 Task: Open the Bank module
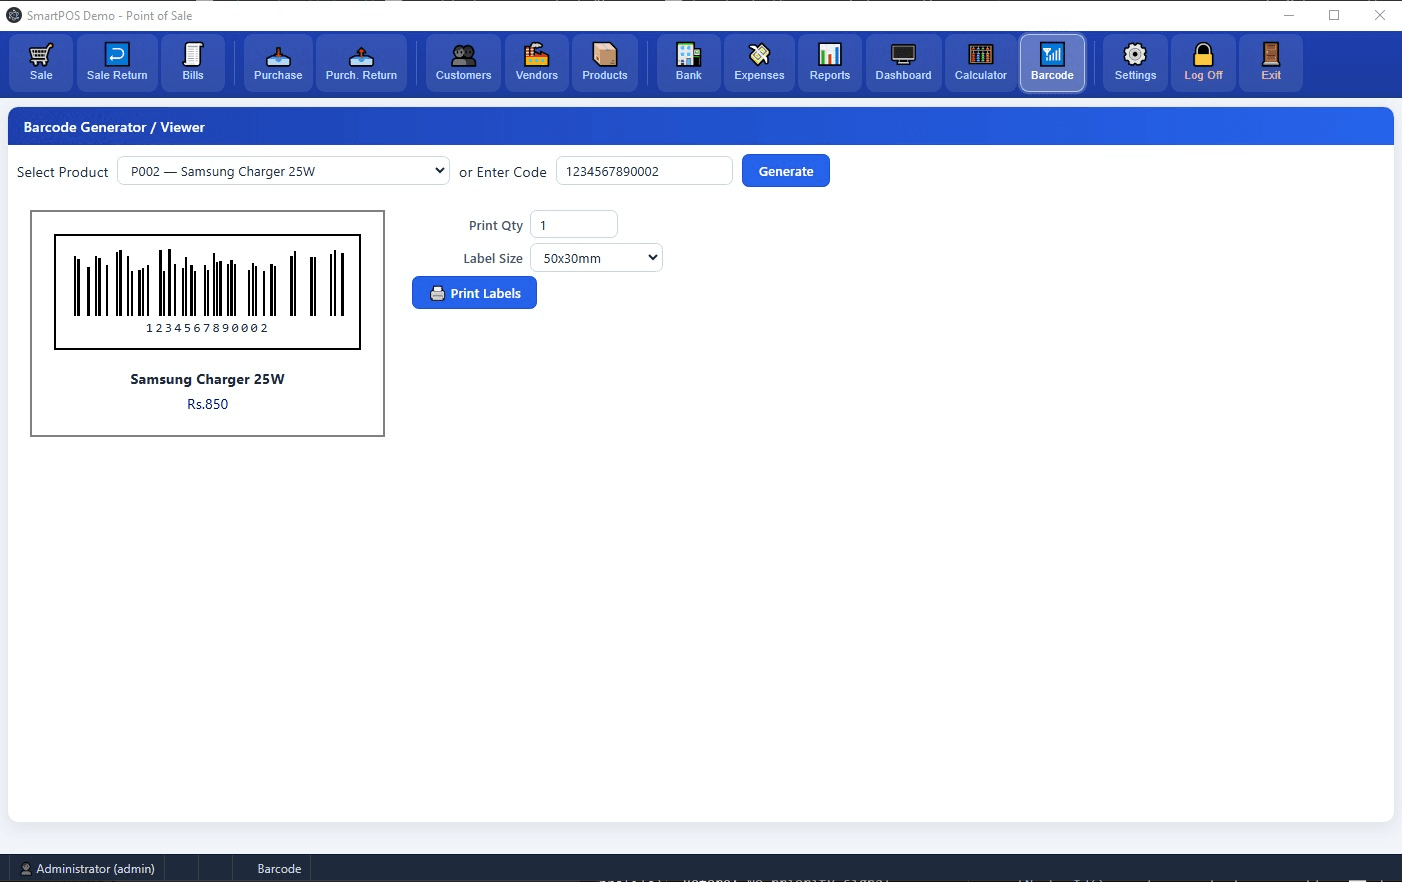[688, 62]
